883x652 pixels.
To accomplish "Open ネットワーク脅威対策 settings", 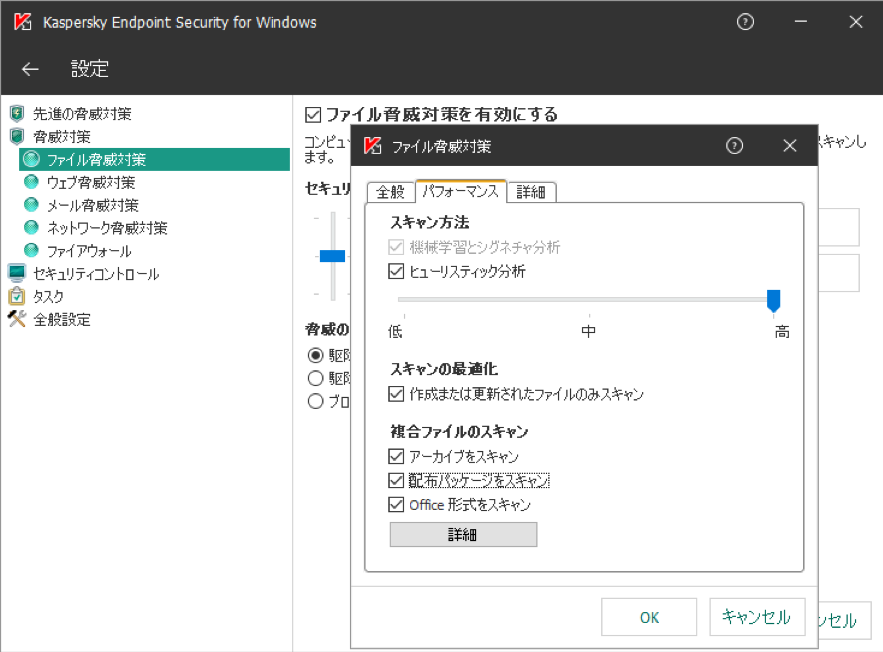I will 107,228.
